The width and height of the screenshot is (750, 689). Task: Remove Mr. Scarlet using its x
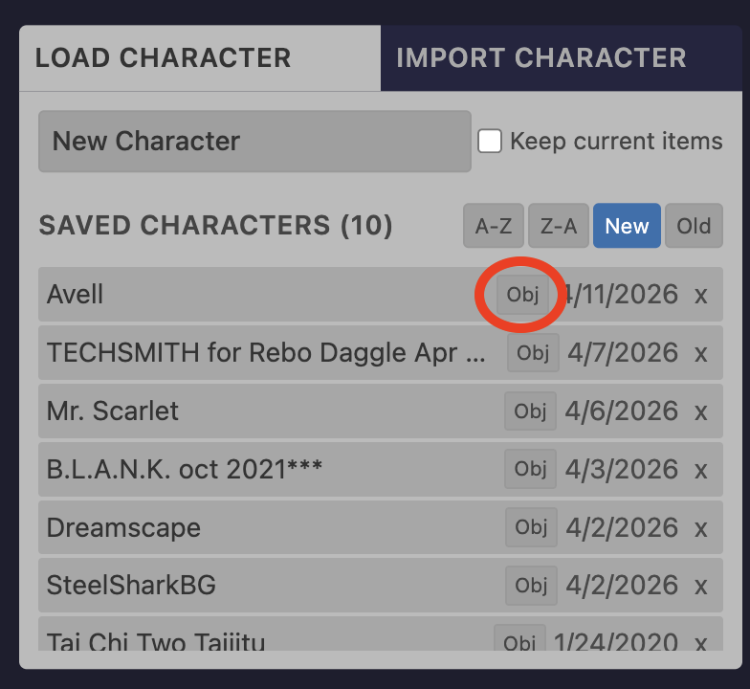coord(701,411)
